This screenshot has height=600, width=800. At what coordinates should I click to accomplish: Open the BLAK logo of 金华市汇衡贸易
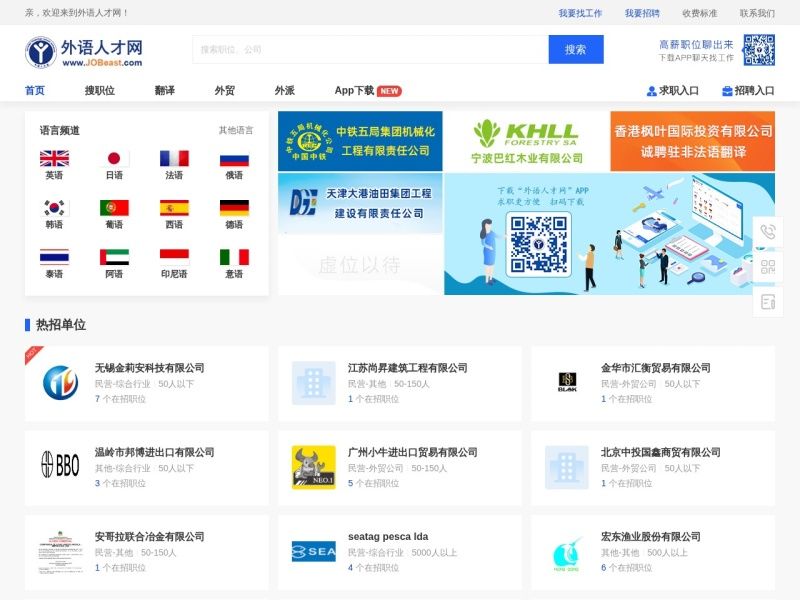point(567,382)
